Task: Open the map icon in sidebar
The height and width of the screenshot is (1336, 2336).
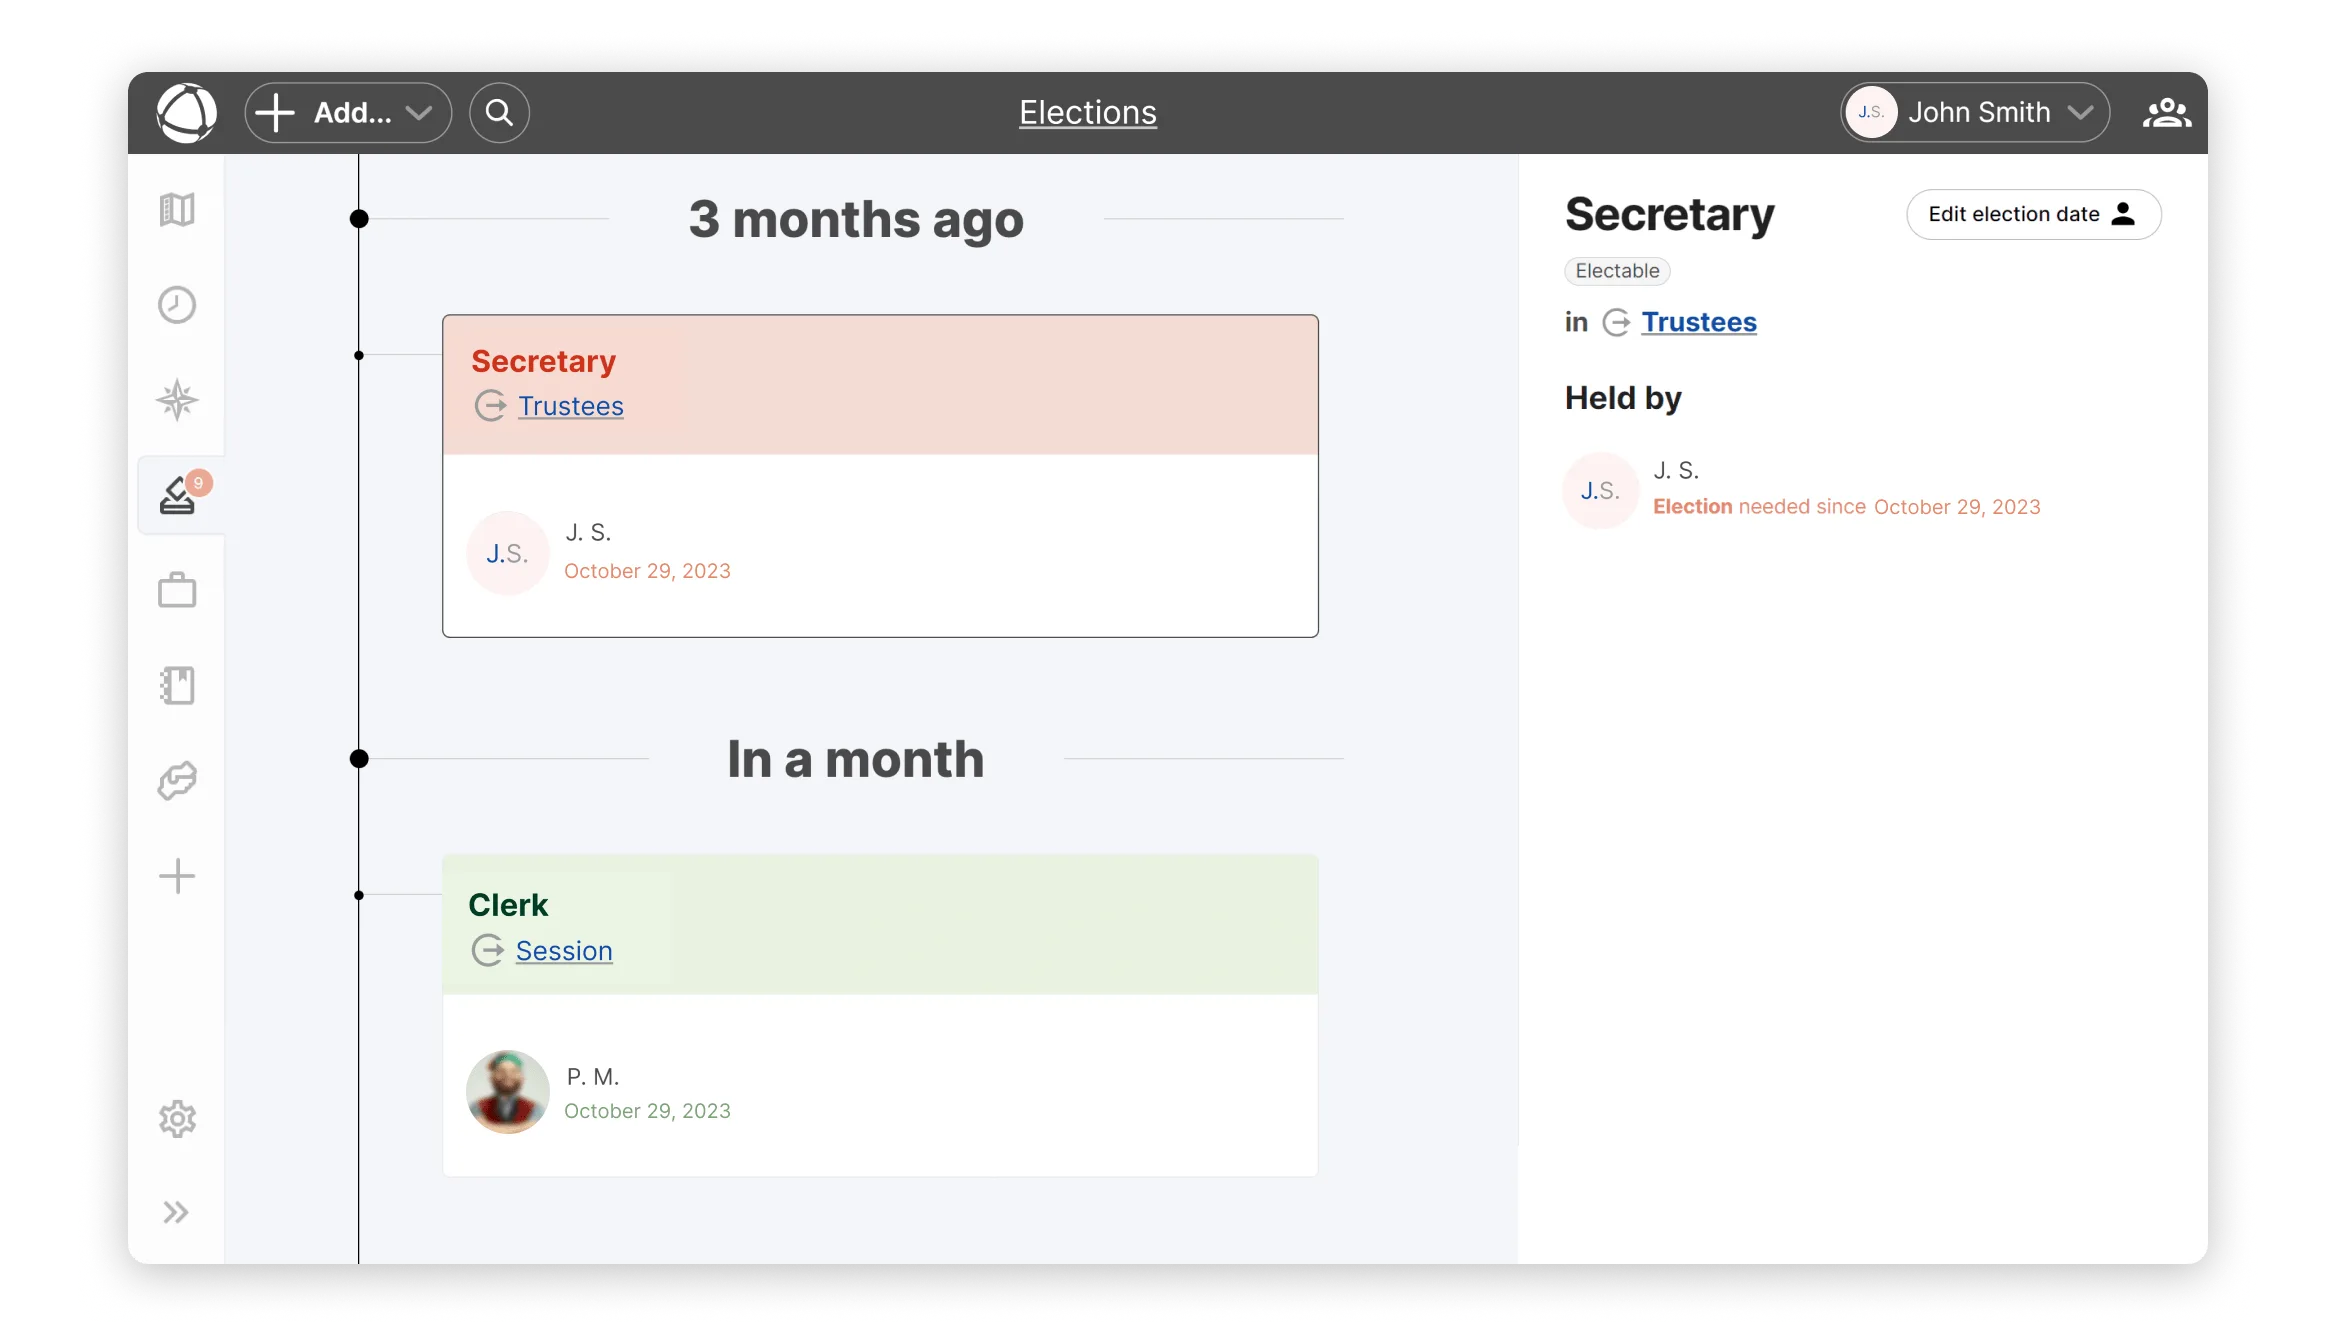Action: point(177,210)
